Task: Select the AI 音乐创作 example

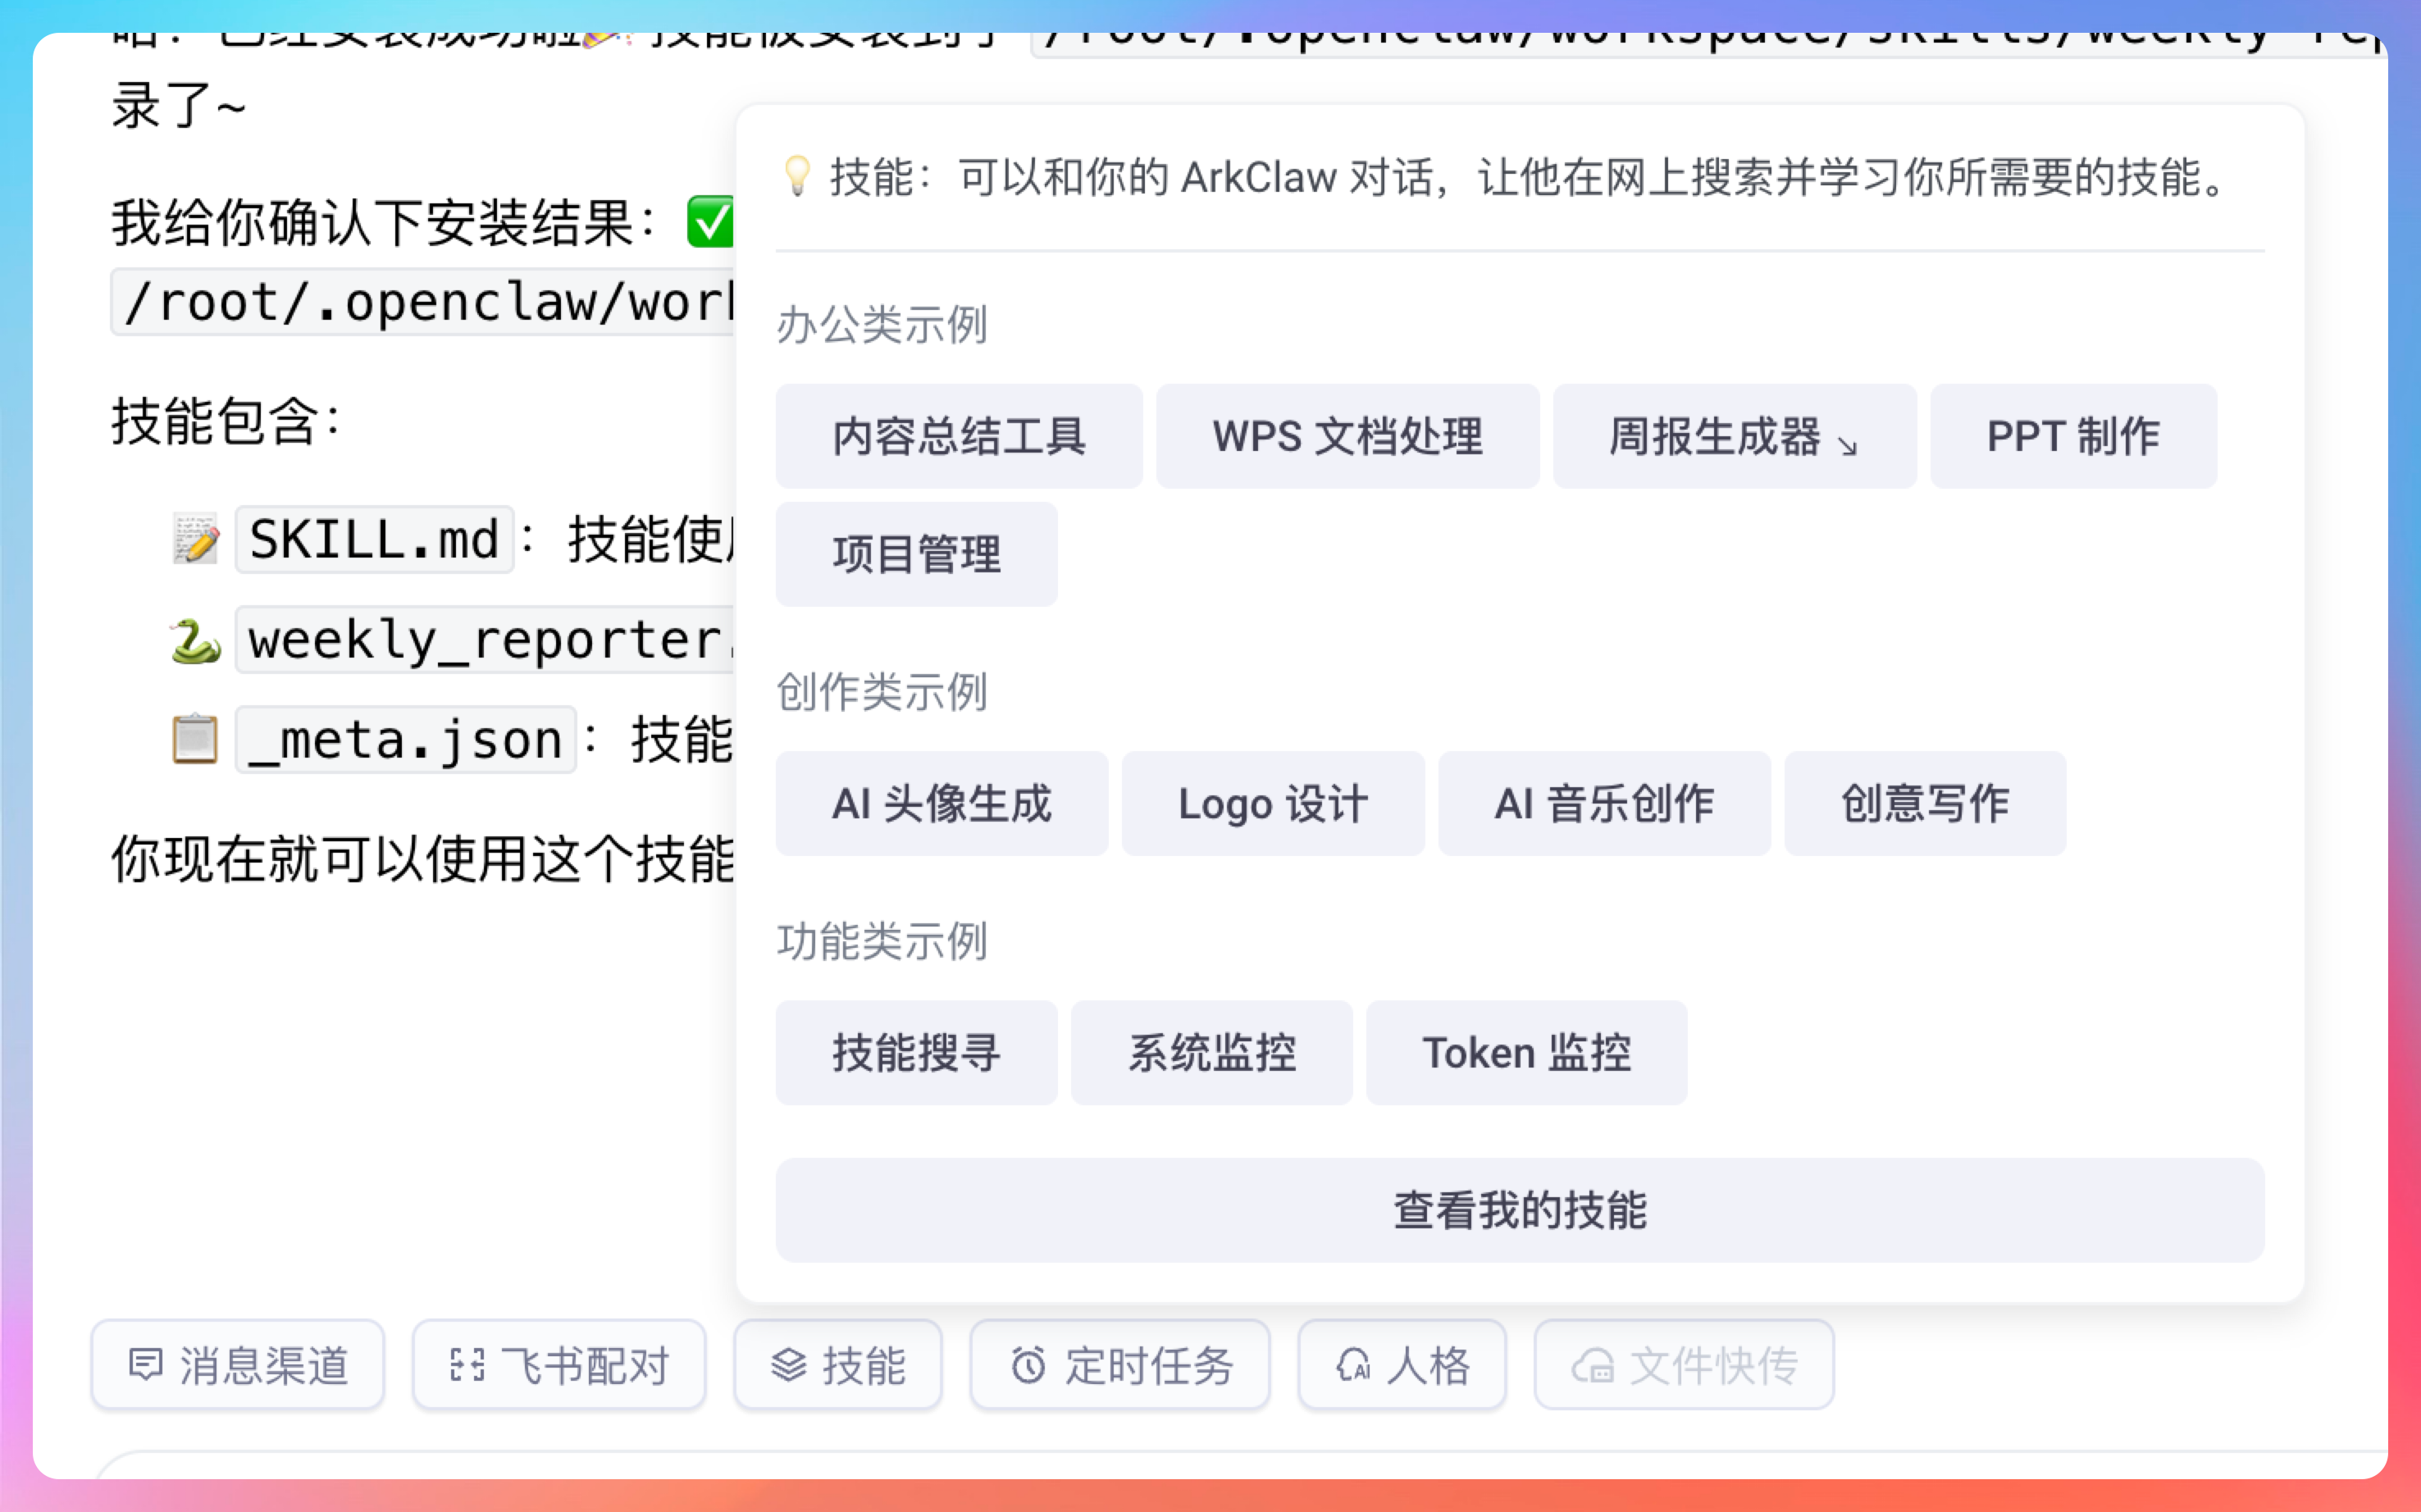Action: tap(1604, 804)
